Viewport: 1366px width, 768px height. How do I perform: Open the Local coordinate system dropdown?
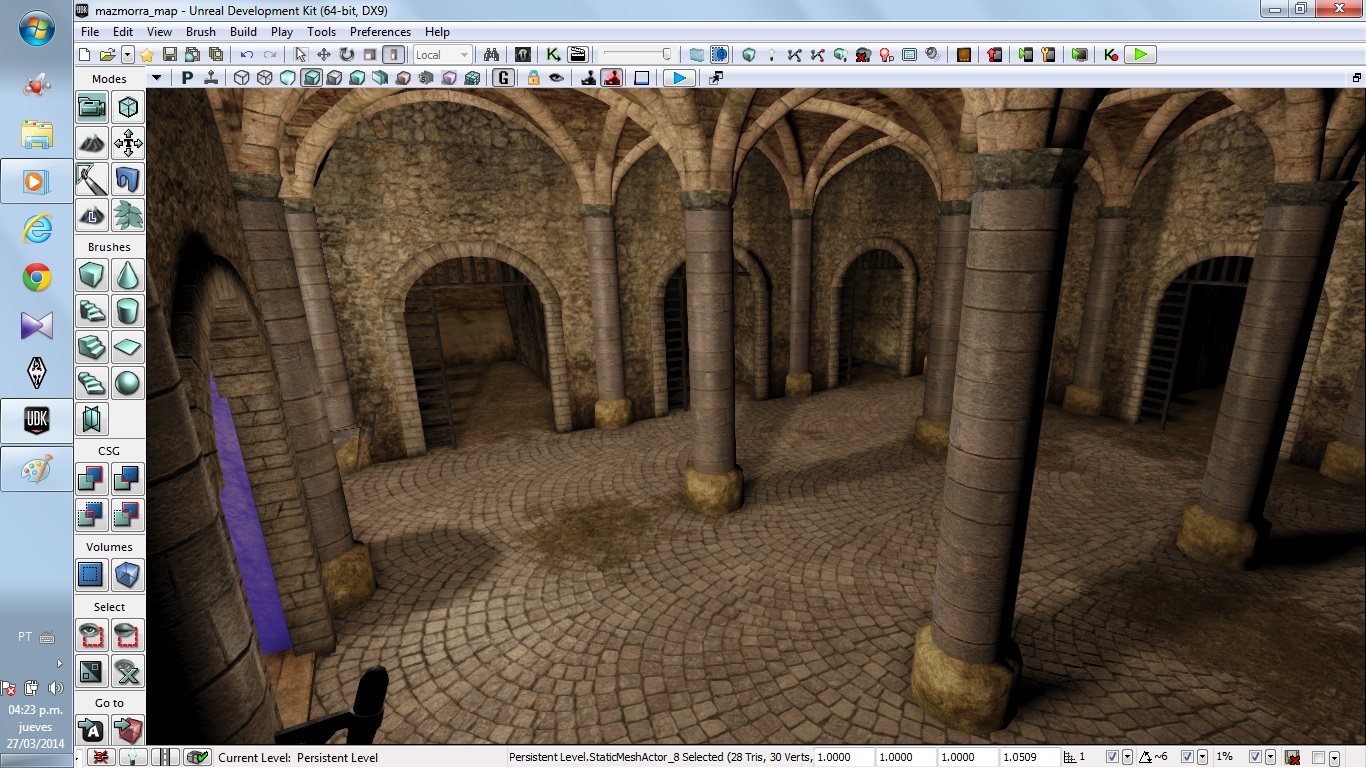pyautogui.click(x=442, y=55)
